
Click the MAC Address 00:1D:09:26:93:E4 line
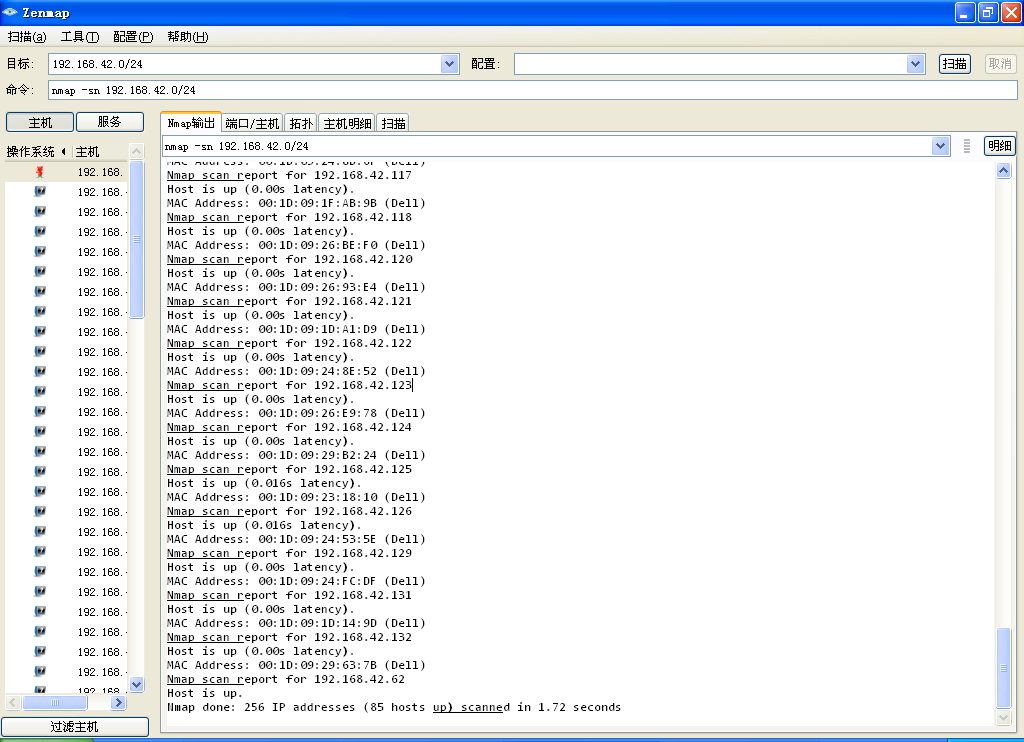(x=296, y=287)
